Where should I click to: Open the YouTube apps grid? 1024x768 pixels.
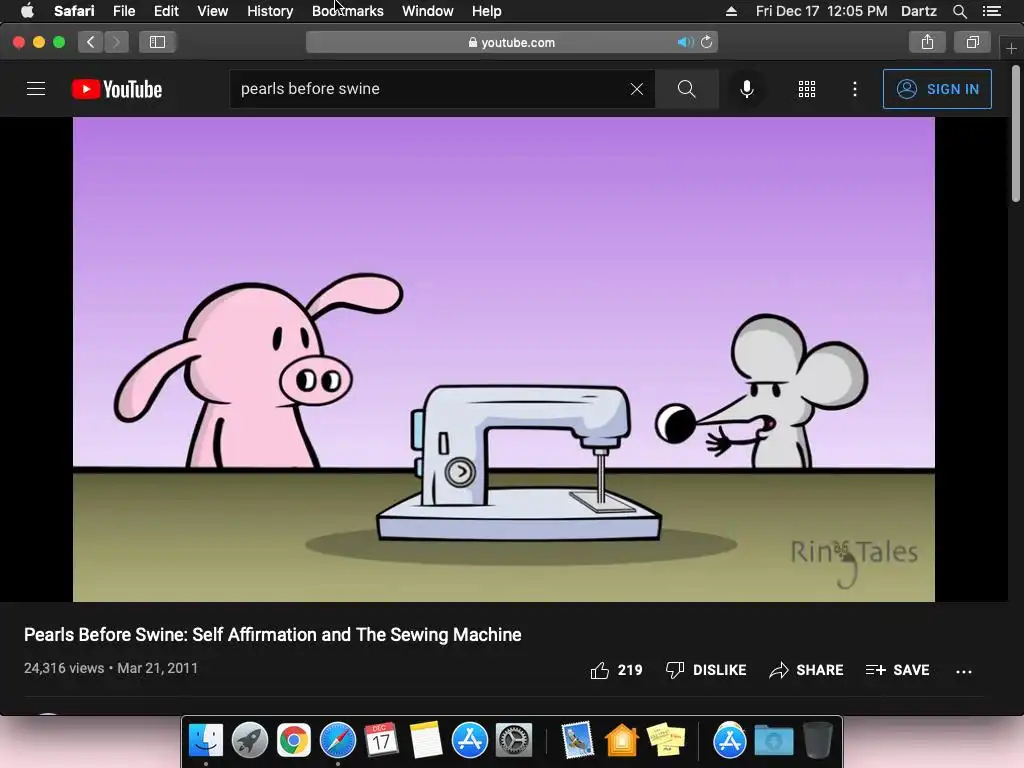807,89
